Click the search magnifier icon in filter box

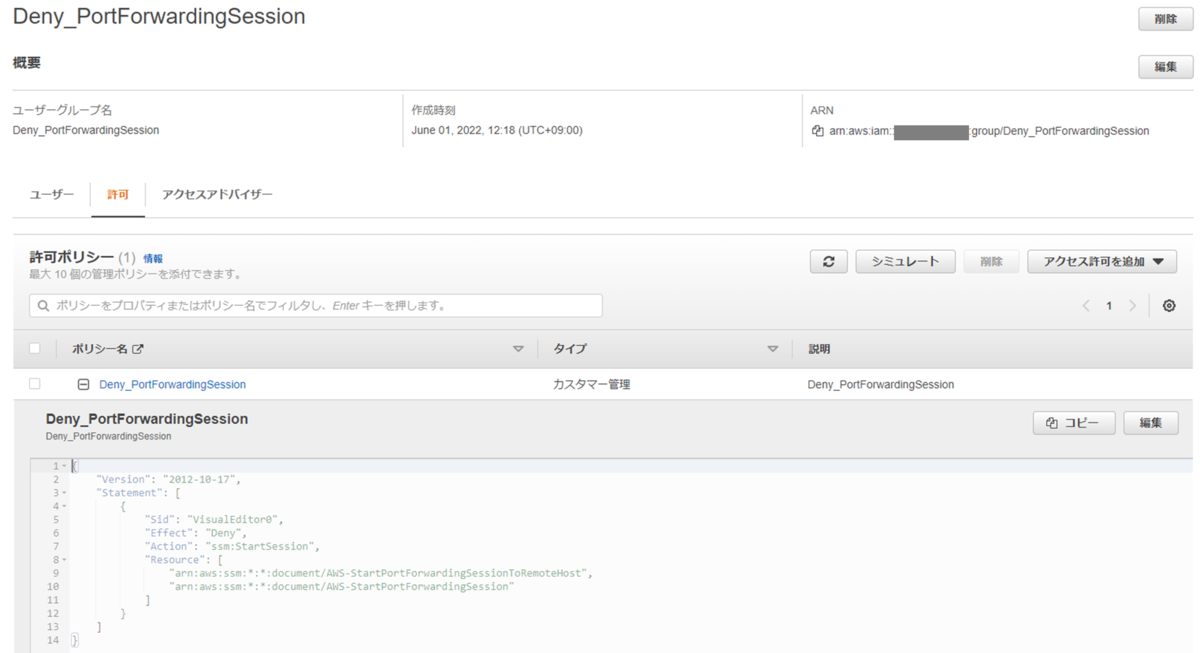pyautogui.click(x=43, y=305)
